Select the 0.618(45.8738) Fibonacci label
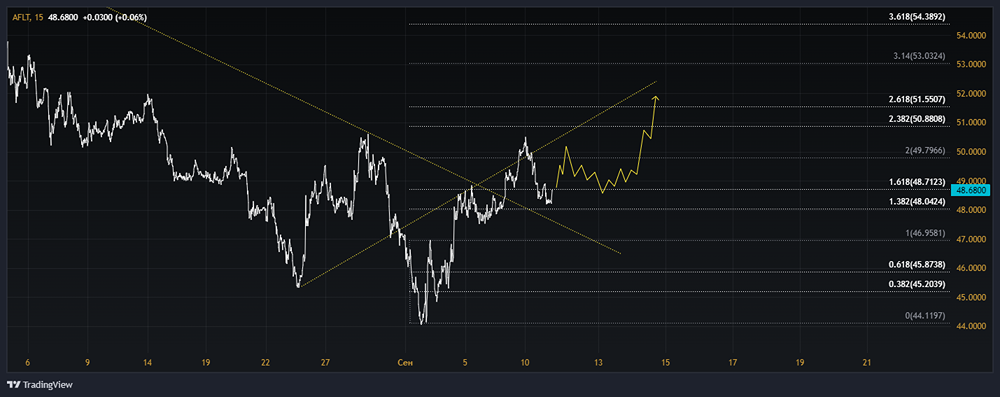 click(x=916, y=264)
